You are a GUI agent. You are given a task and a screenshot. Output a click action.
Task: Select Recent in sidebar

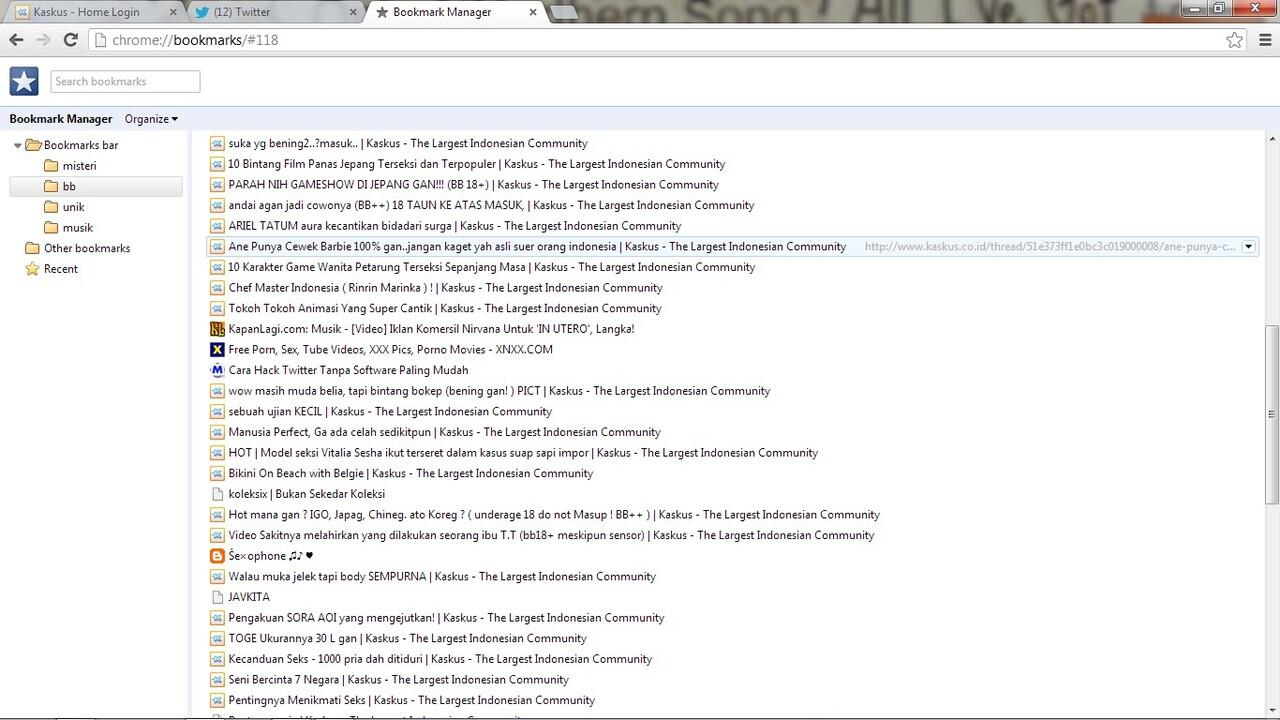pyautogui.click(x=61, y=269)
